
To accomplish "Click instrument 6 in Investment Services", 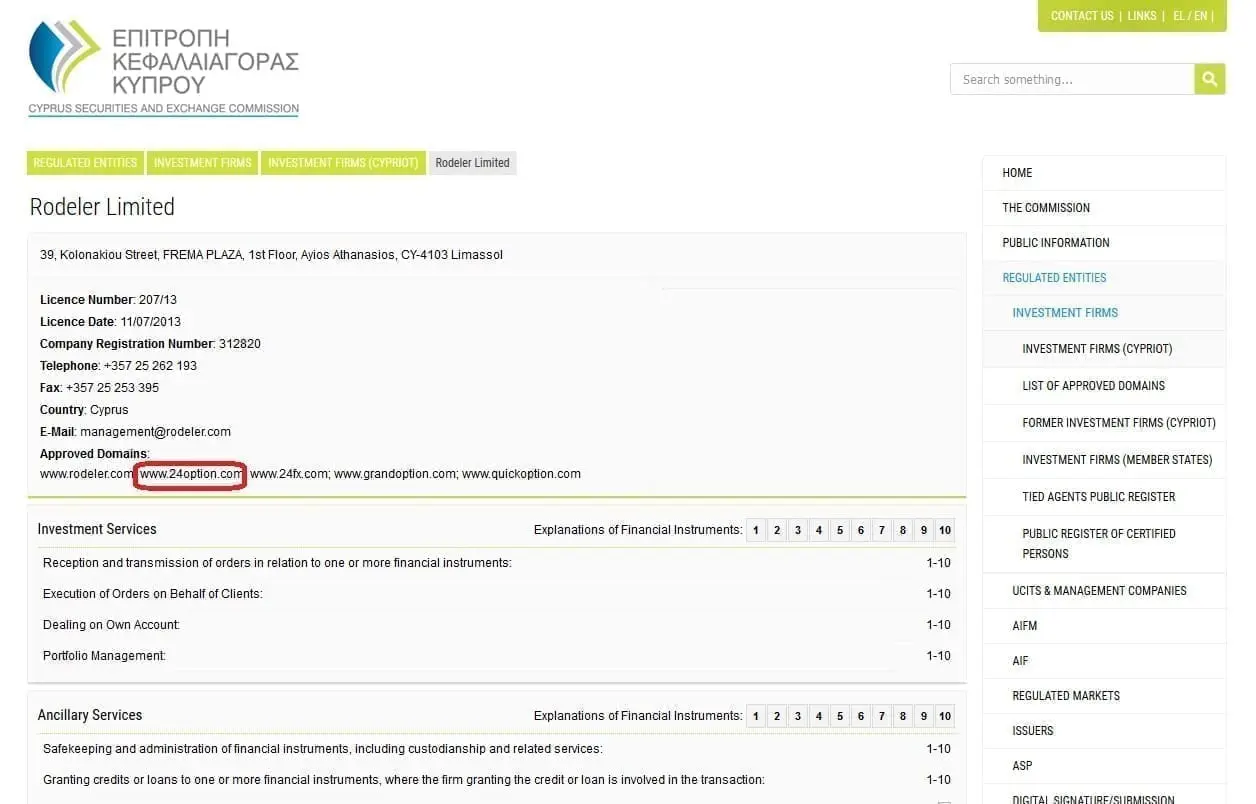I will (x=861, y=531).
